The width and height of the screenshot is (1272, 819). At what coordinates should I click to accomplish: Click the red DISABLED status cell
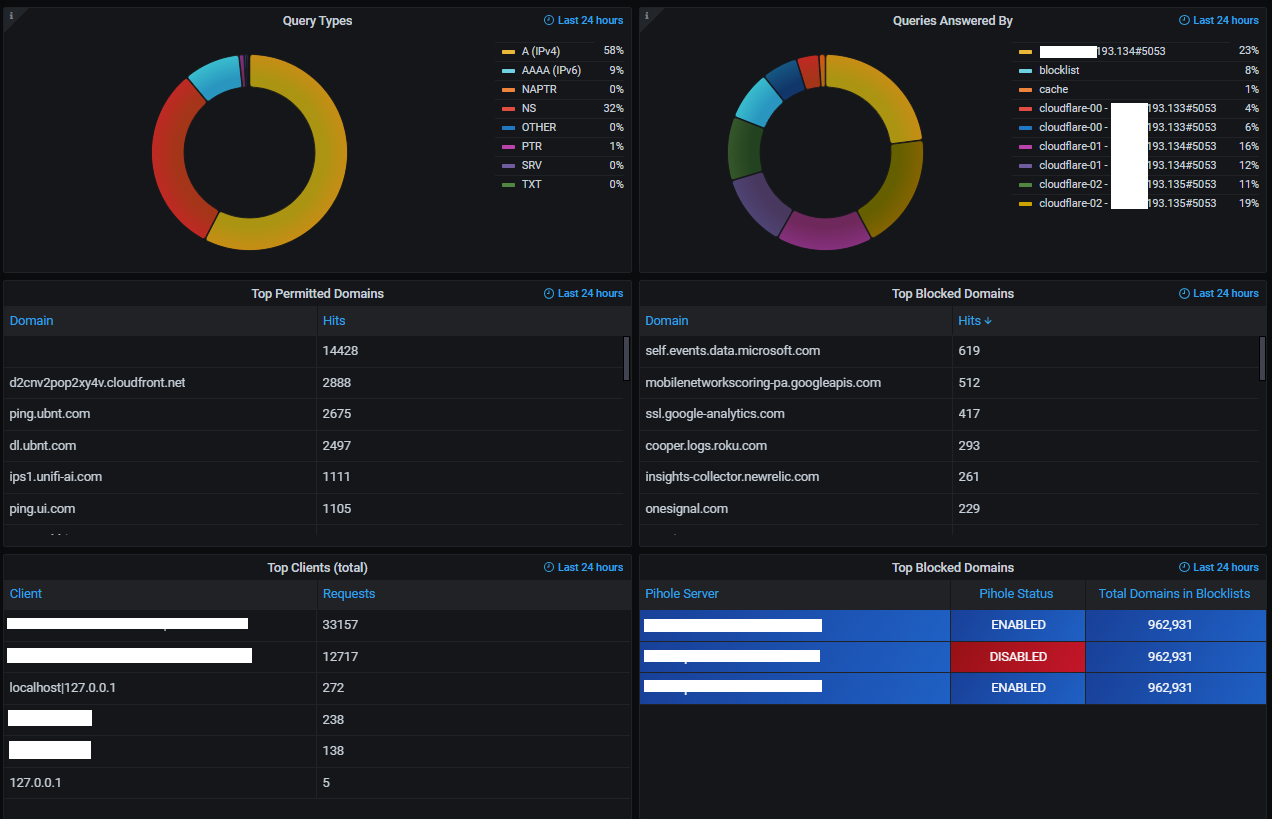[x=1018, y=657]
